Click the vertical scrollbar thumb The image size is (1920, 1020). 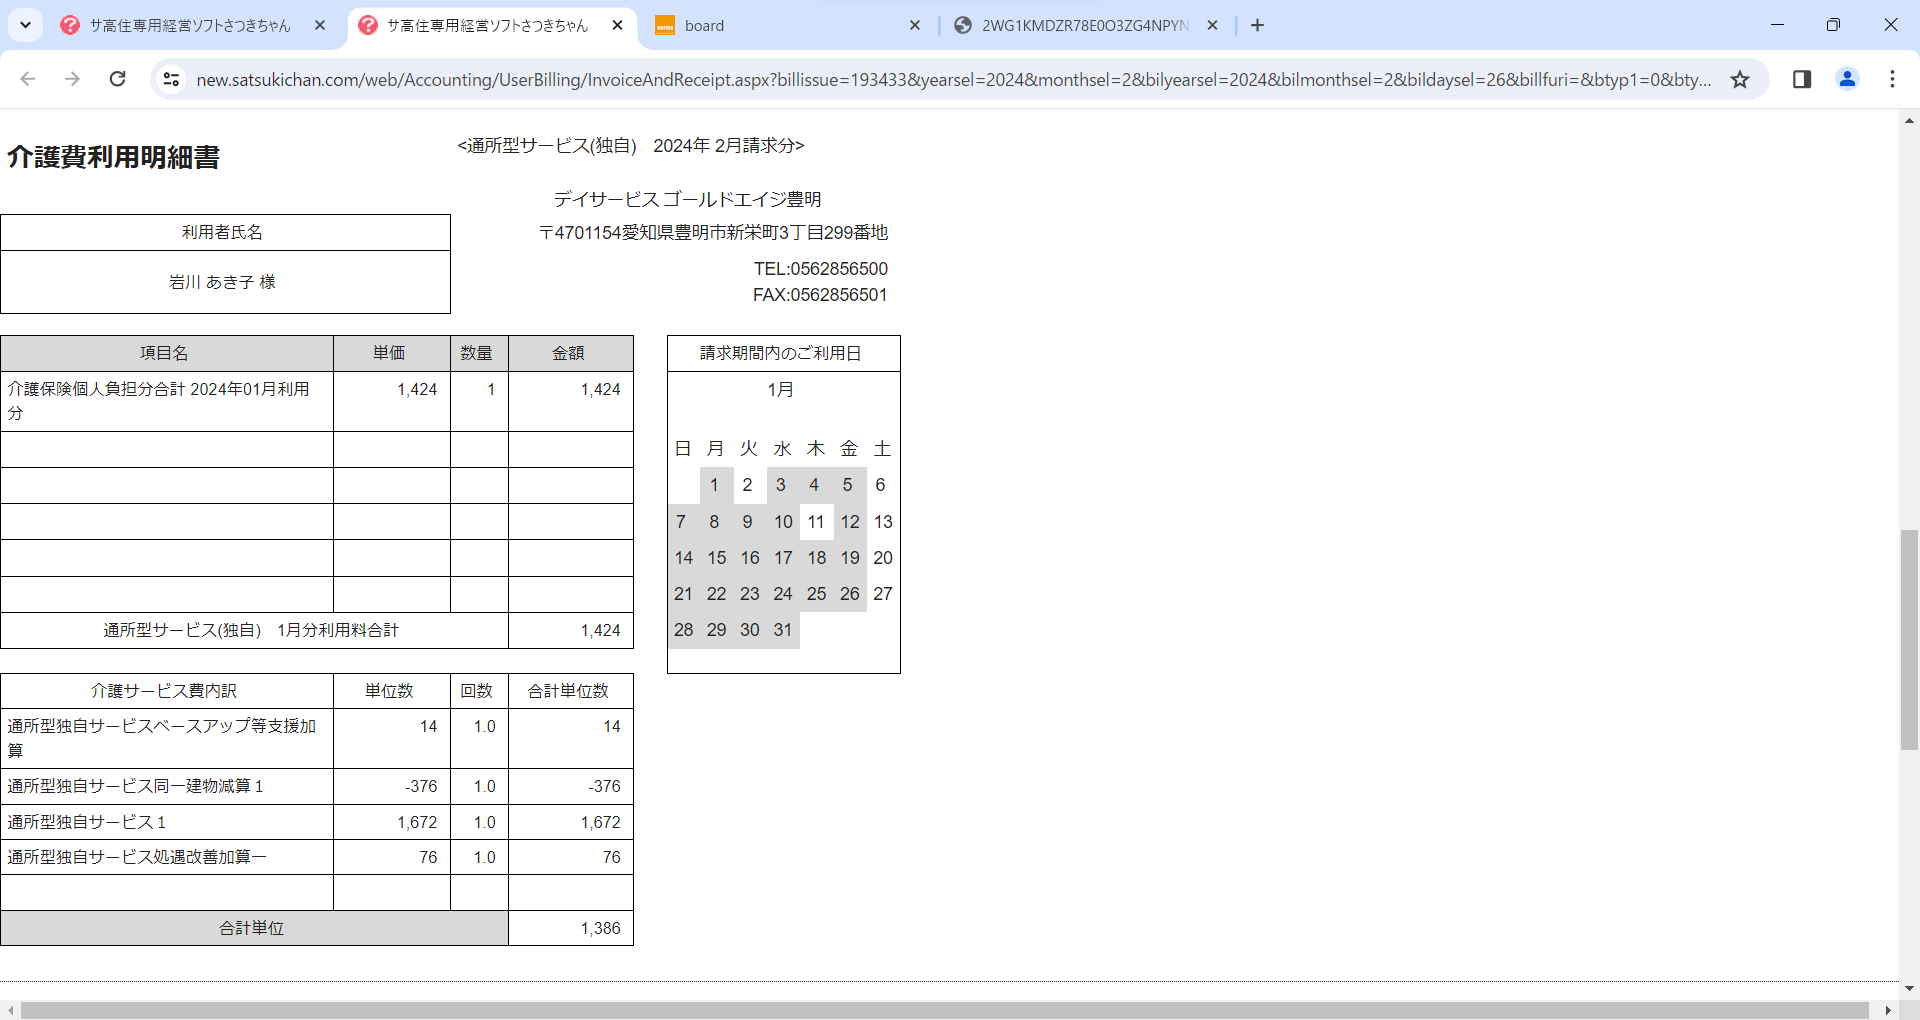[x=1909, y=640]
